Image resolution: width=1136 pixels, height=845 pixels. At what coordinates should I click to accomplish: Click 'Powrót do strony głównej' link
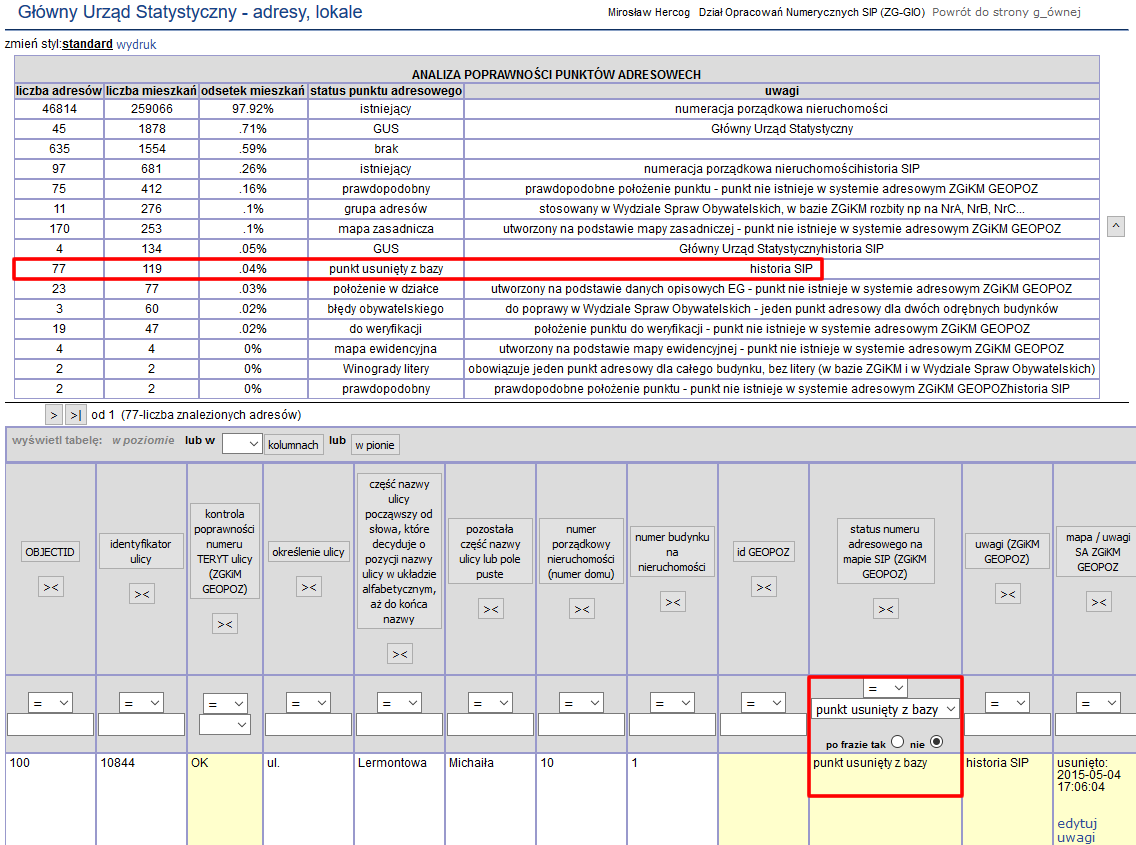1006,13
